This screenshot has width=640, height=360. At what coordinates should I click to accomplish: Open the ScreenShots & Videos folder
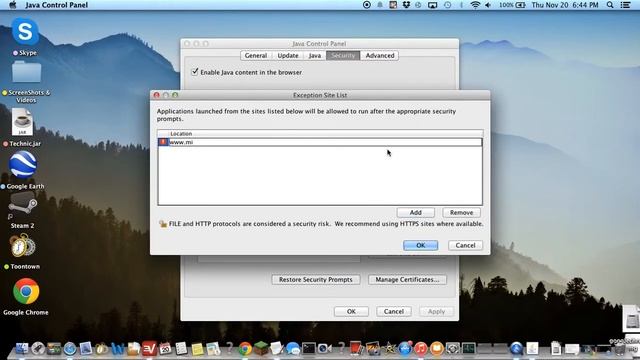26,72
